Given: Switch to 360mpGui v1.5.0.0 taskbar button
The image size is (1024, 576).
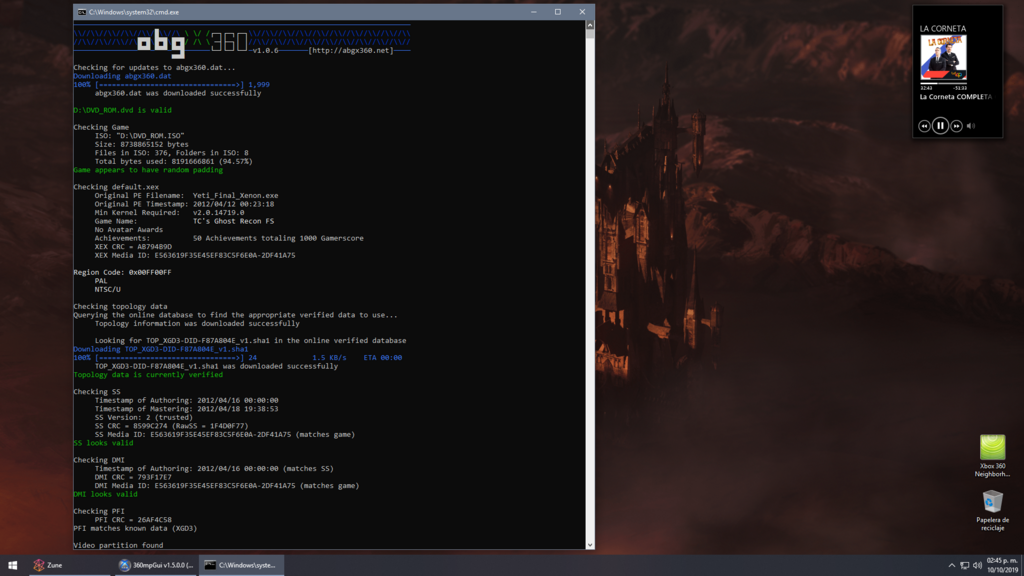Looking at the screenshot, I should tap(155, 565).
